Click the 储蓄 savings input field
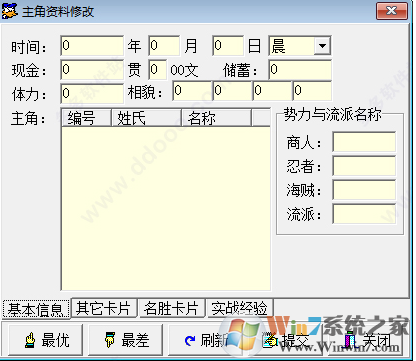 [300, 69]
